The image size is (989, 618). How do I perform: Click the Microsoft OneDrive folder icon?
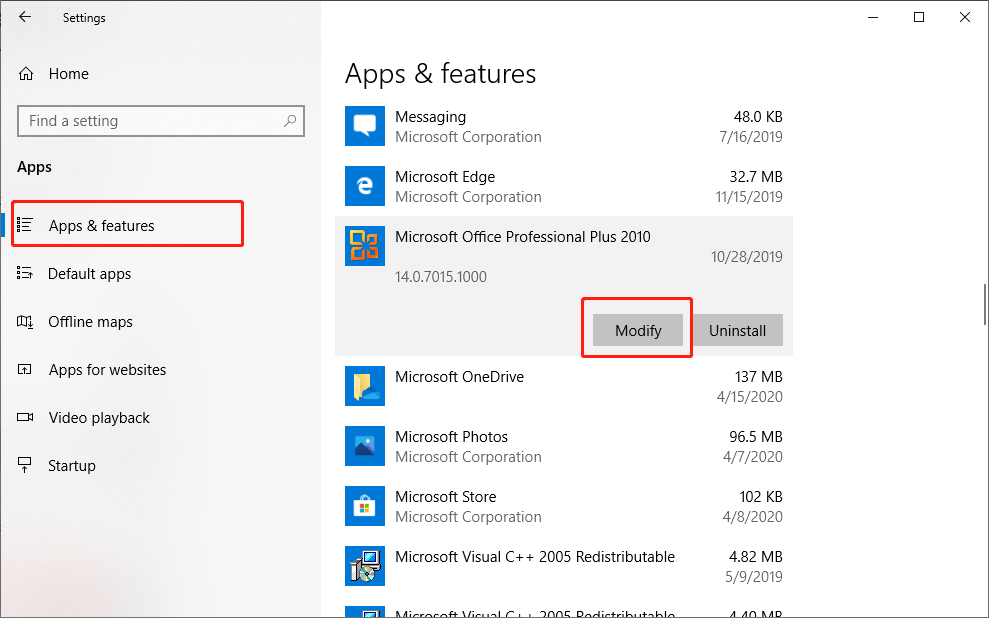365,386
